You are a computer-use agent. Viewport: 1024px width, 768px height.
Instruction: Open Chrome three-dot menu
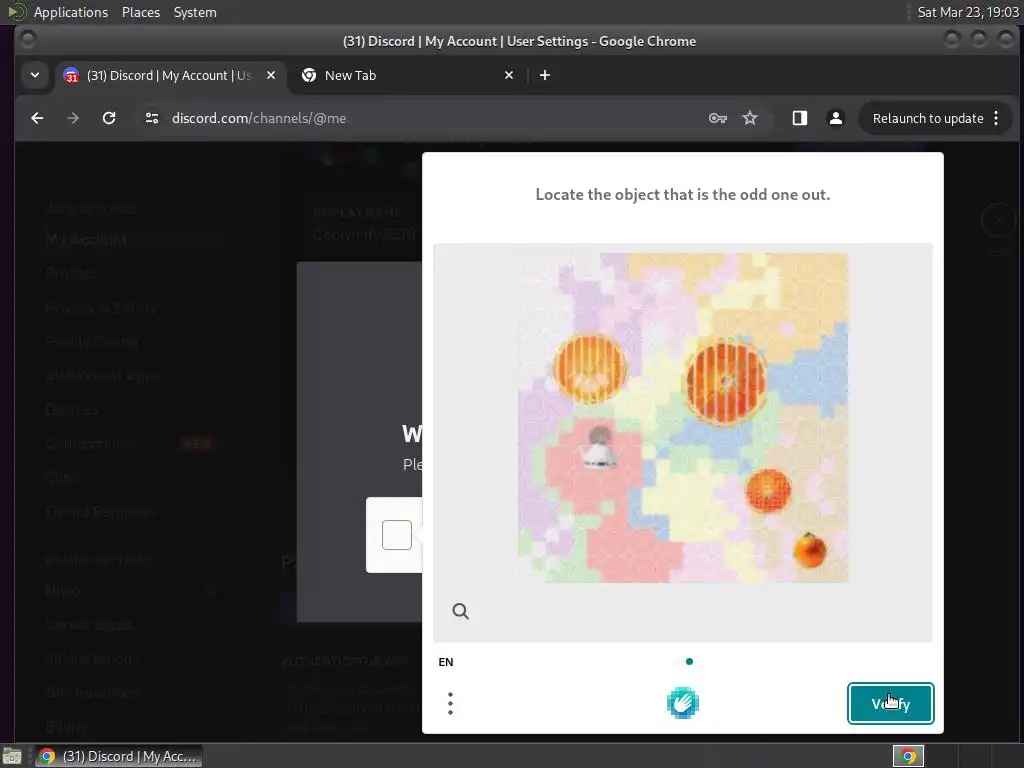tap(996, 118)
